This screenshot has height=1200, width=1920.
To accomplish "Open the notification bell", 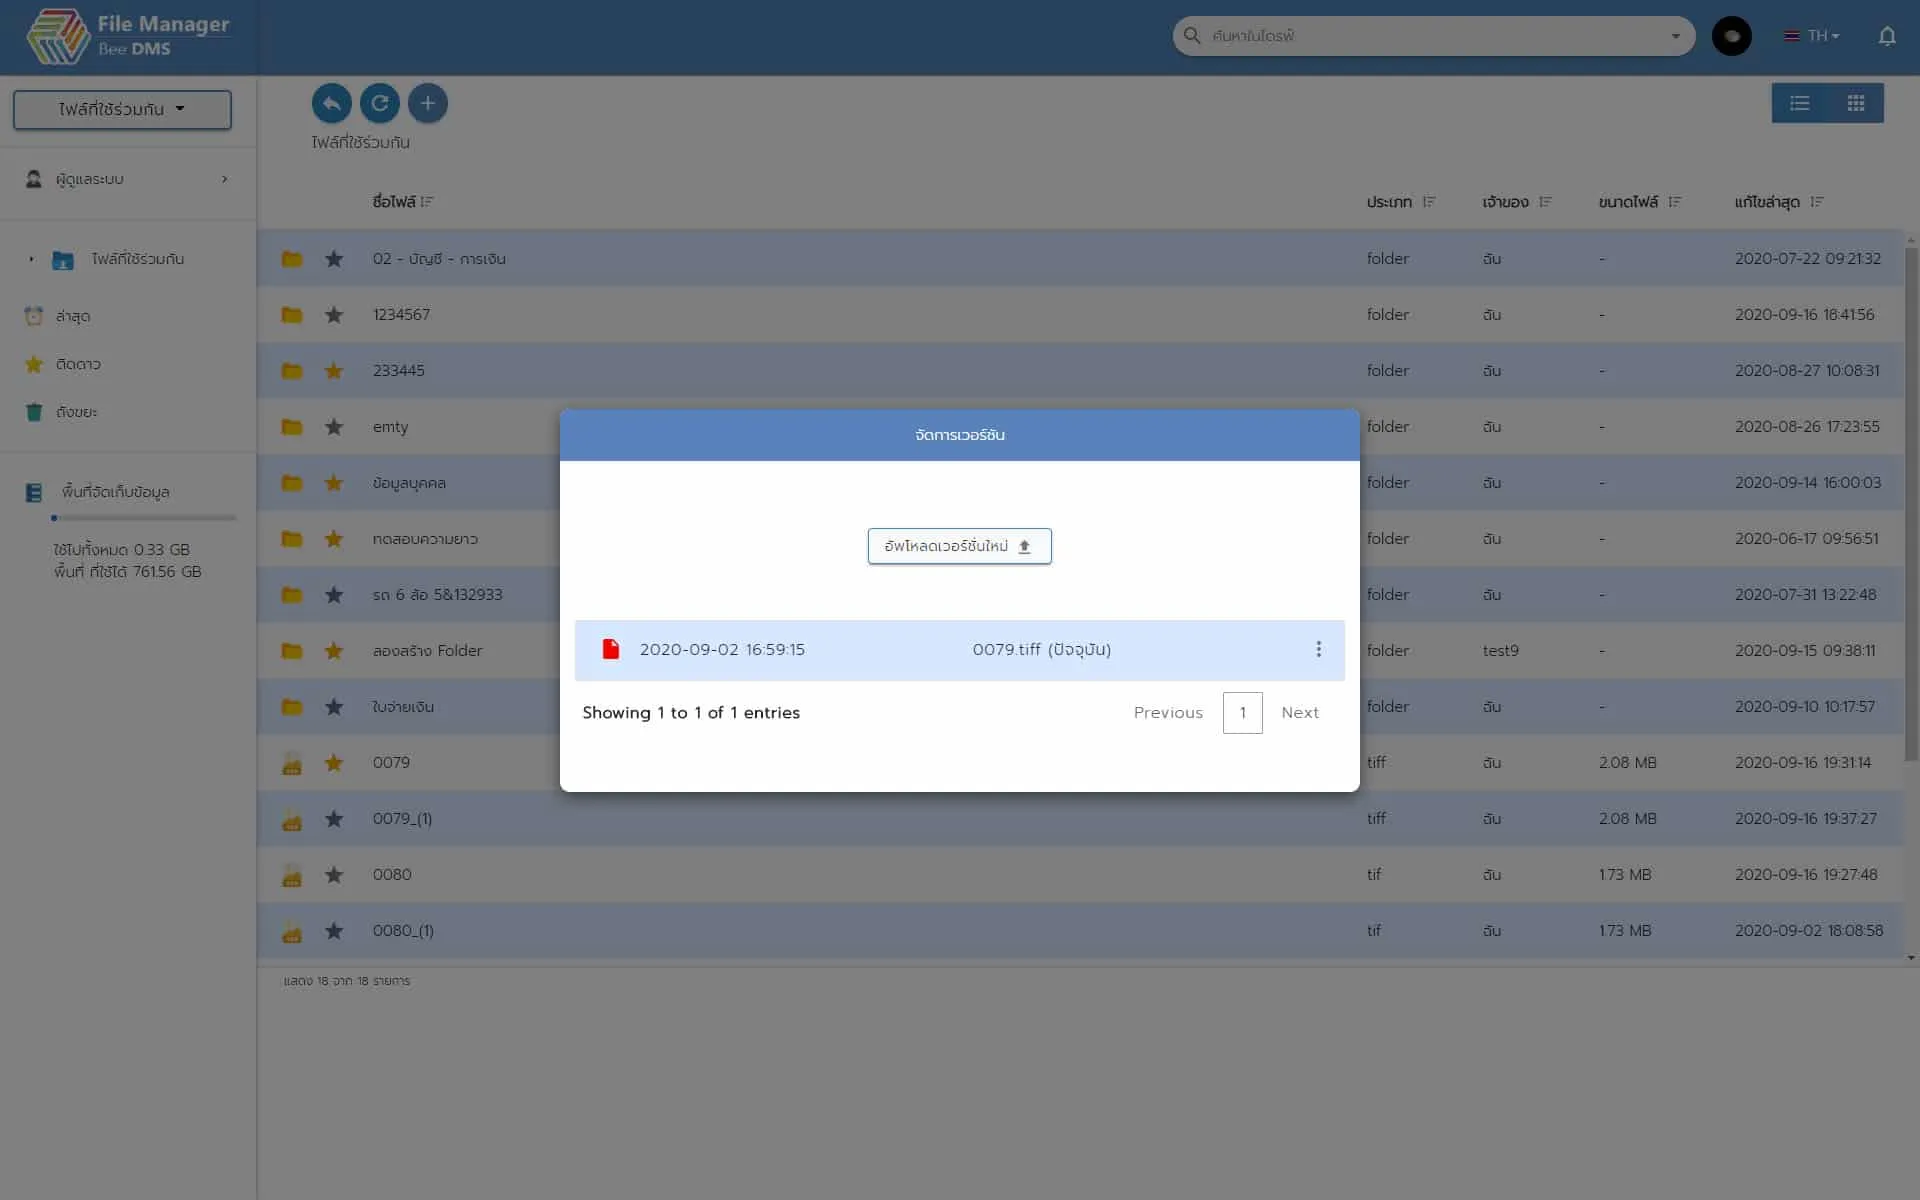I will 1886,36.
